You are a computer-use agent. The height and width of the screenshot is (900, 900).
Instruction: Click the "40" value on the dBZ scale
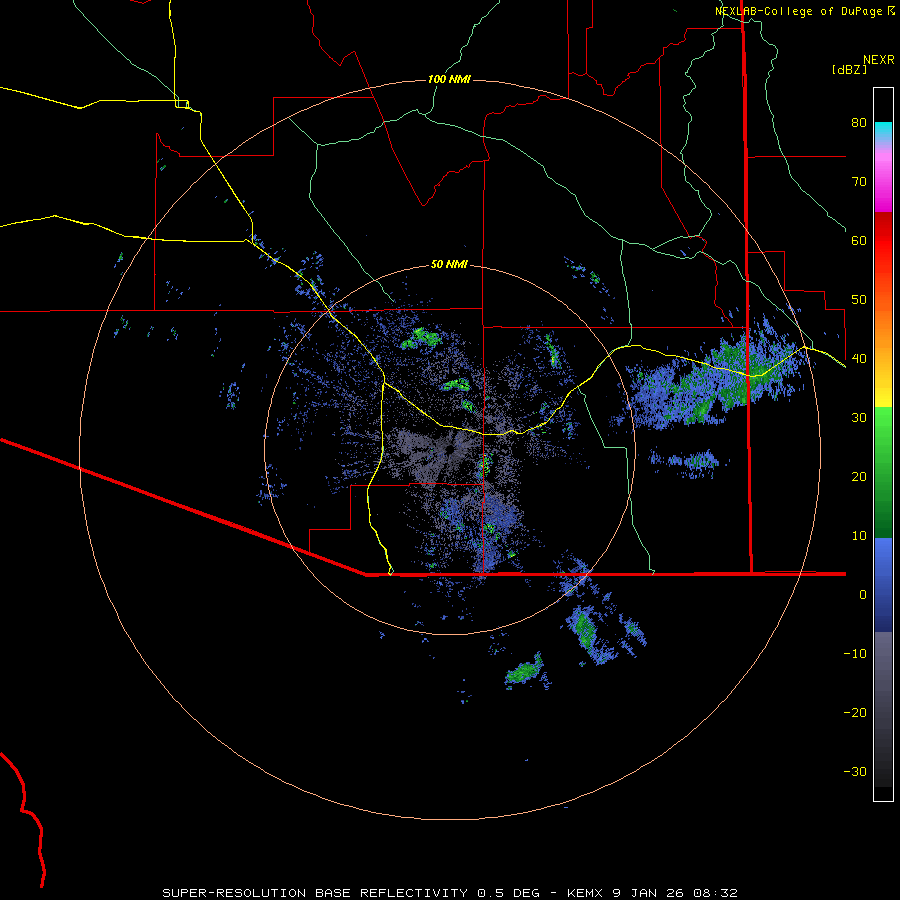pos(859,359)
